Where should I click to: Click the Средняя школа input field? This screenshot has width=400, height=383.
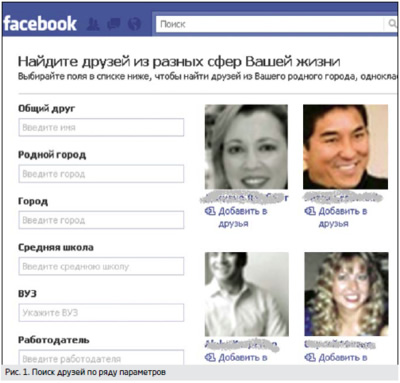[101, 266]
